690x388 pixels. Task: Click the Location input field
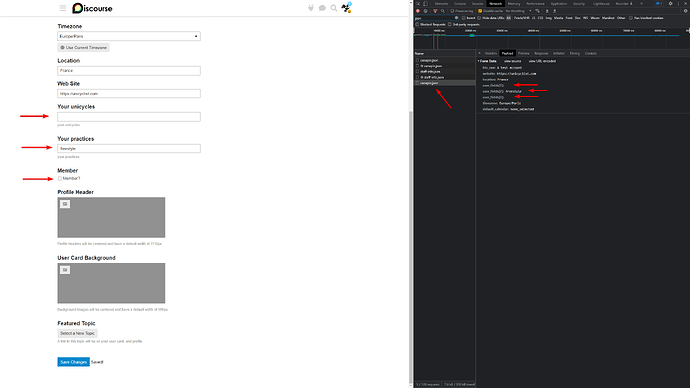[129, 70]
